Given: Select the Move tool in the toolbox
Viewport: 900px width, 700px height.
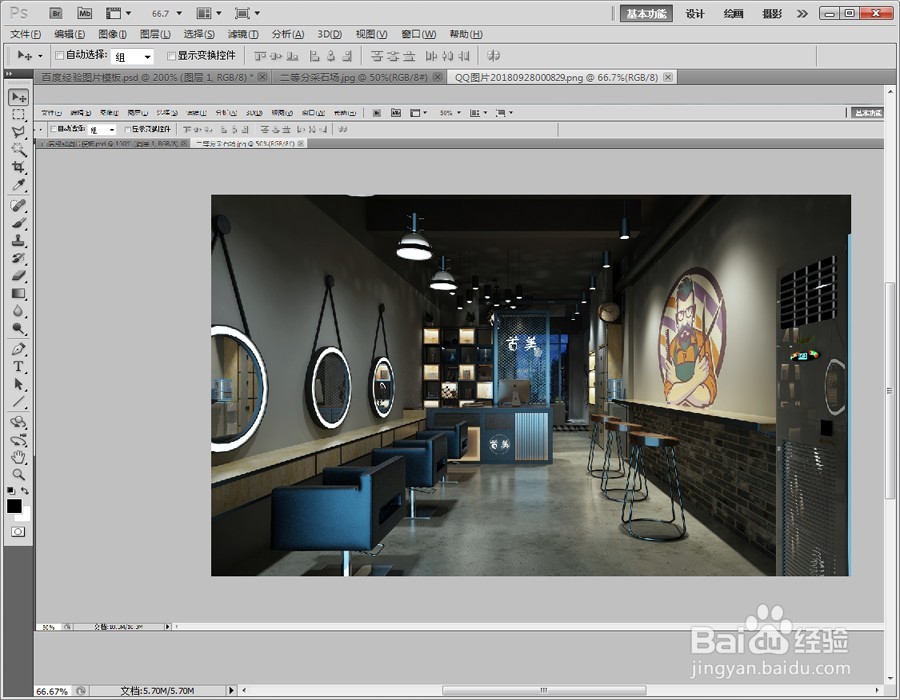Looking at the screenshot, I should pos(18,97).
